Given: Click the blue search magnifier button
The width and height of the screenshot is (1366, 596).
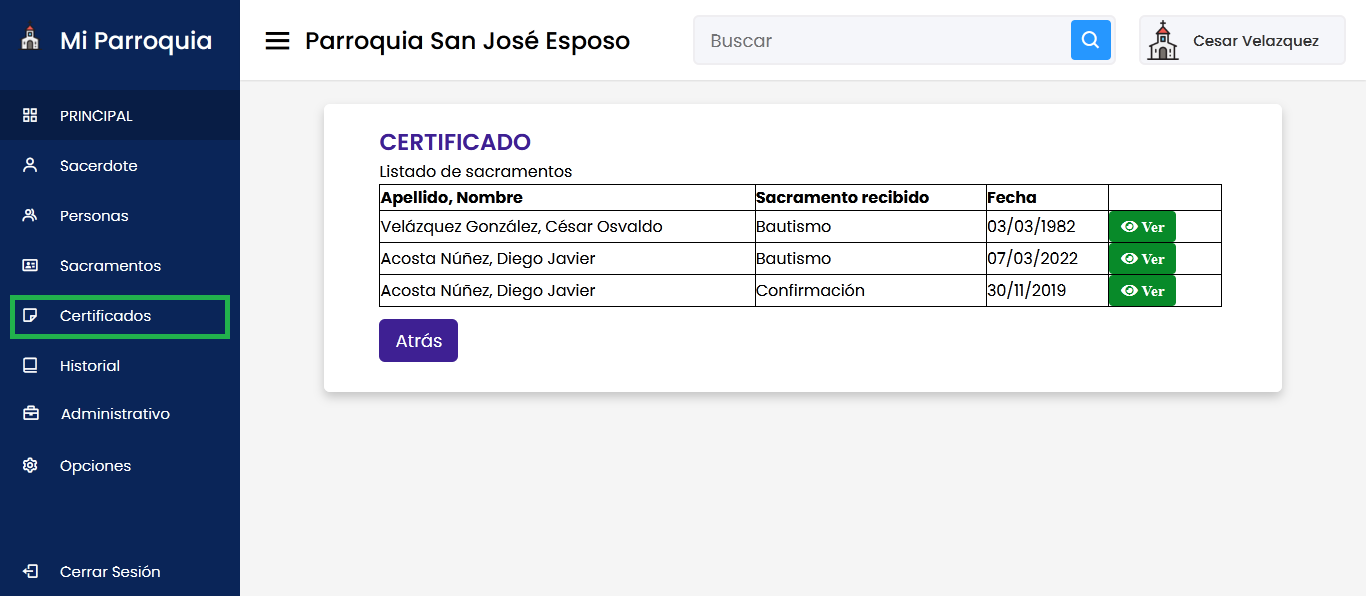Looking at the screenshot, I should (1090, 41).
